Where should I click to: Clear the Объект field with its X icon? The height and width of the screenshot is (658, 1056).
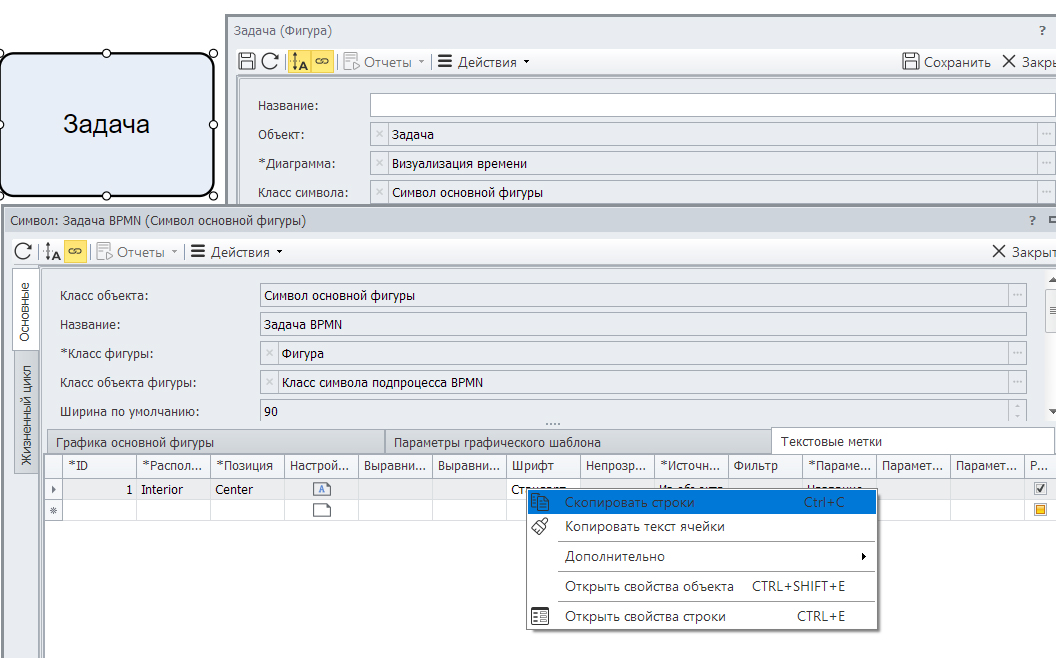coord(379,134)
